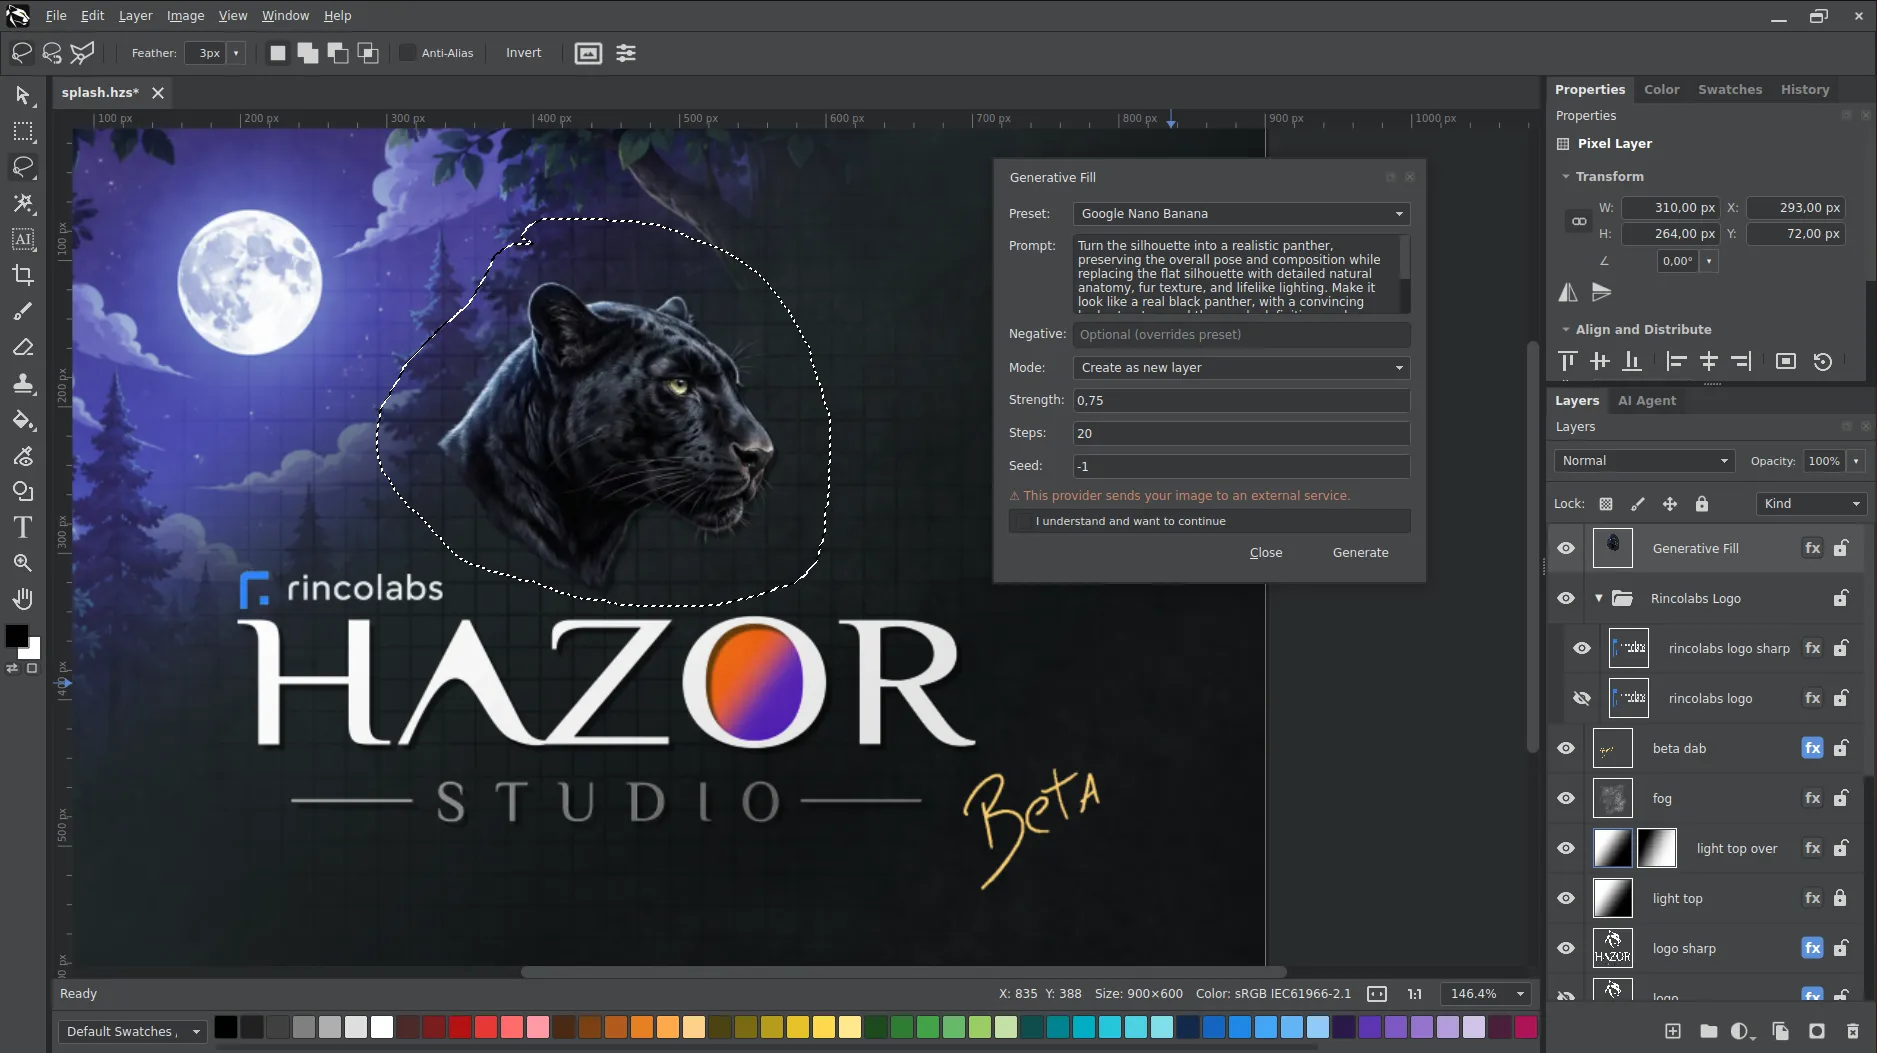Viewport: 1877px width, 1053px height.
Task: Toggle lock transparent pixels
Action: [x=1606, y=504]
